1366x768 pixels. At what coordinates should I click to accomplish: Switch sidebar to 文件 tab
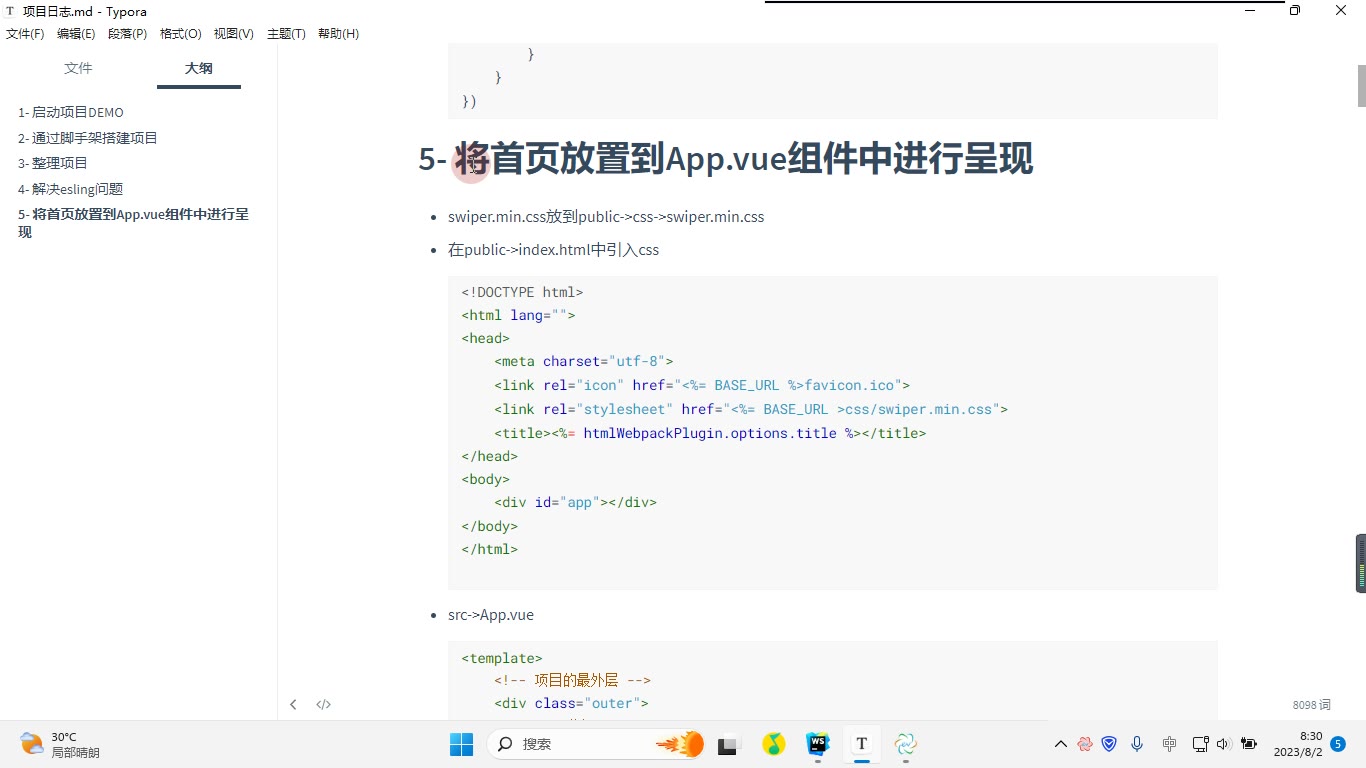click(78, 68)
